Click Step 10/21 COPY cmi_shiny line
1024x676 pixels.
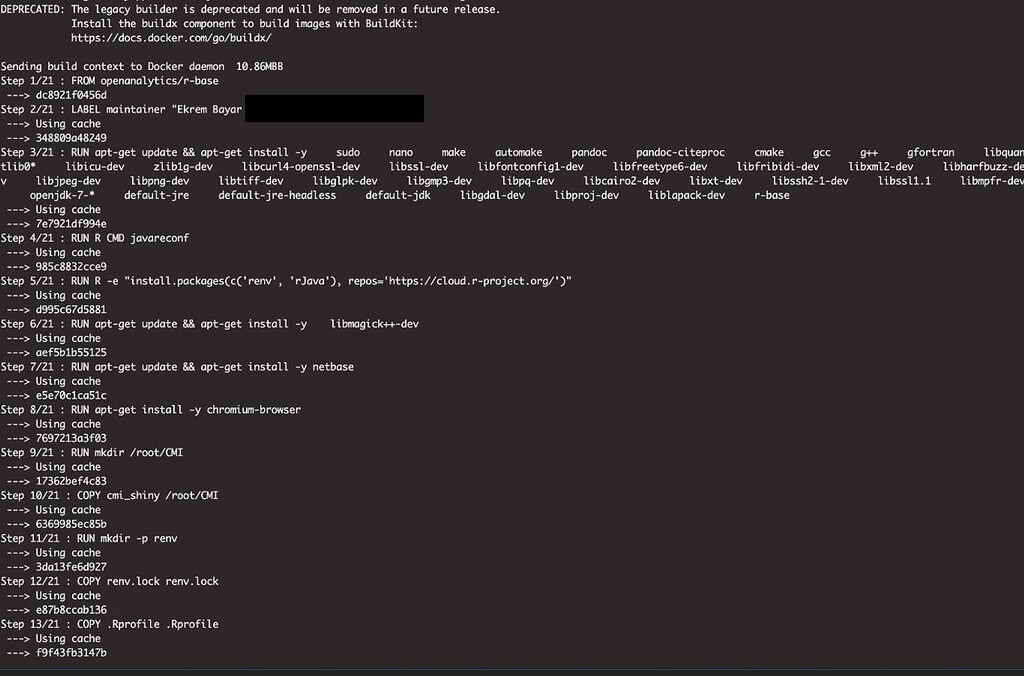click(110, 496)
